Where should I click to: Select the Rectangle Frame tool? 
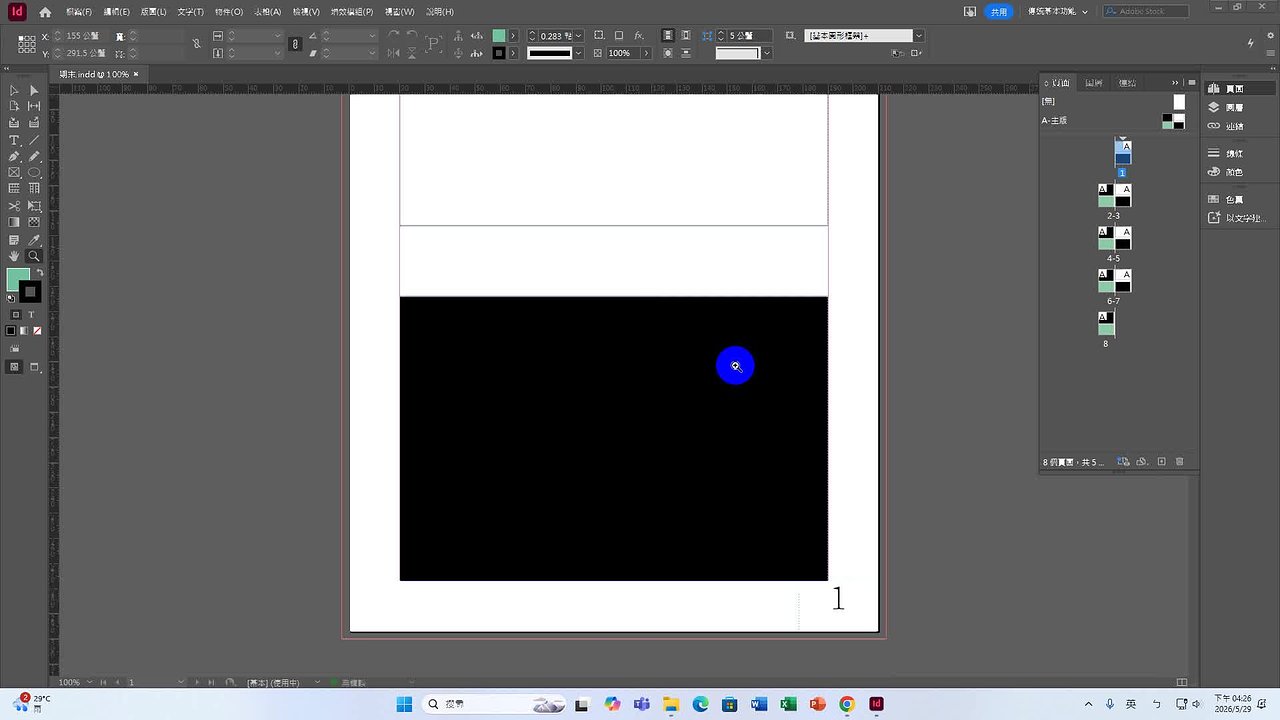[14, 172]
